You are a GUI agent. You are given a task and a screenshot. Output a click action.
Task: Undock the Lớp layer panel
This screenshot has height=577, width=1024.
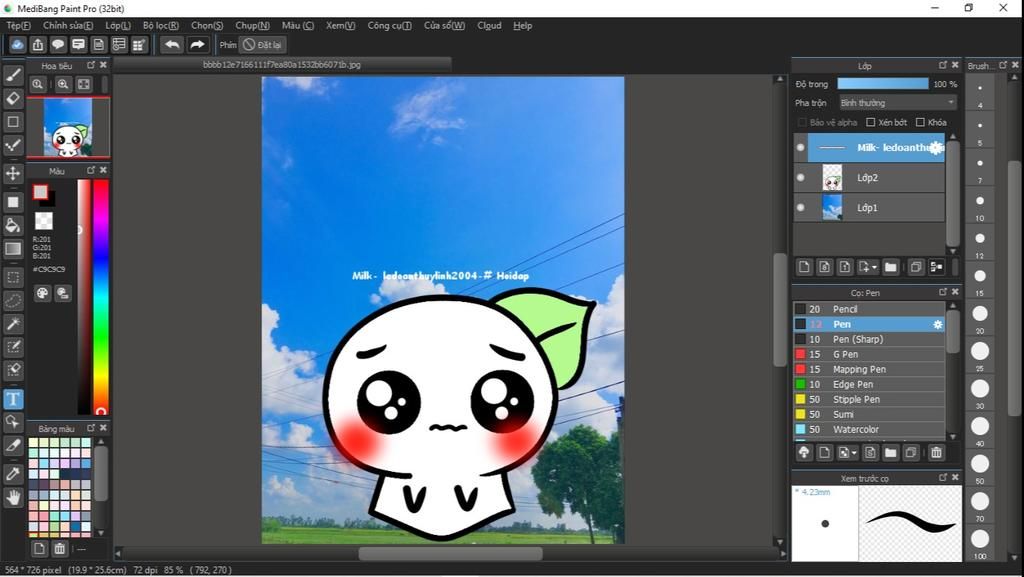coord(942,65)
